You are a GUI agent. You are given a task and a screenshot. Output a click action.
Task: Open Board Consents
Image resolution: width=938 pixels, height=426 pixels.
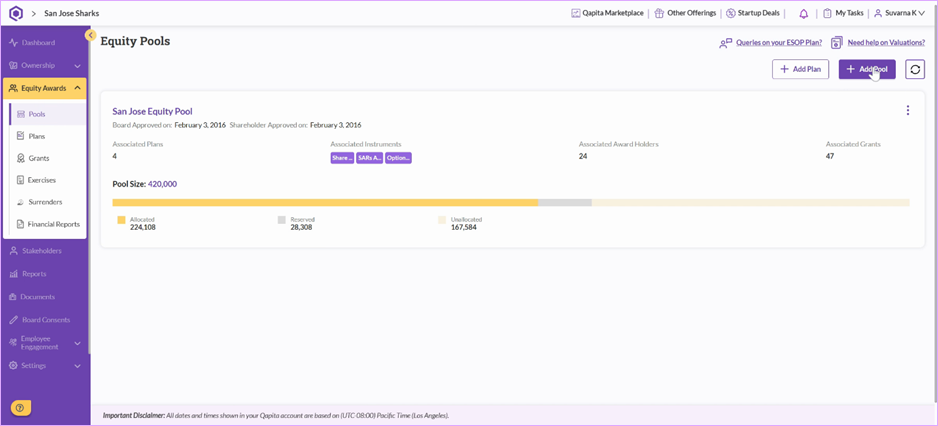click(45, 320)
